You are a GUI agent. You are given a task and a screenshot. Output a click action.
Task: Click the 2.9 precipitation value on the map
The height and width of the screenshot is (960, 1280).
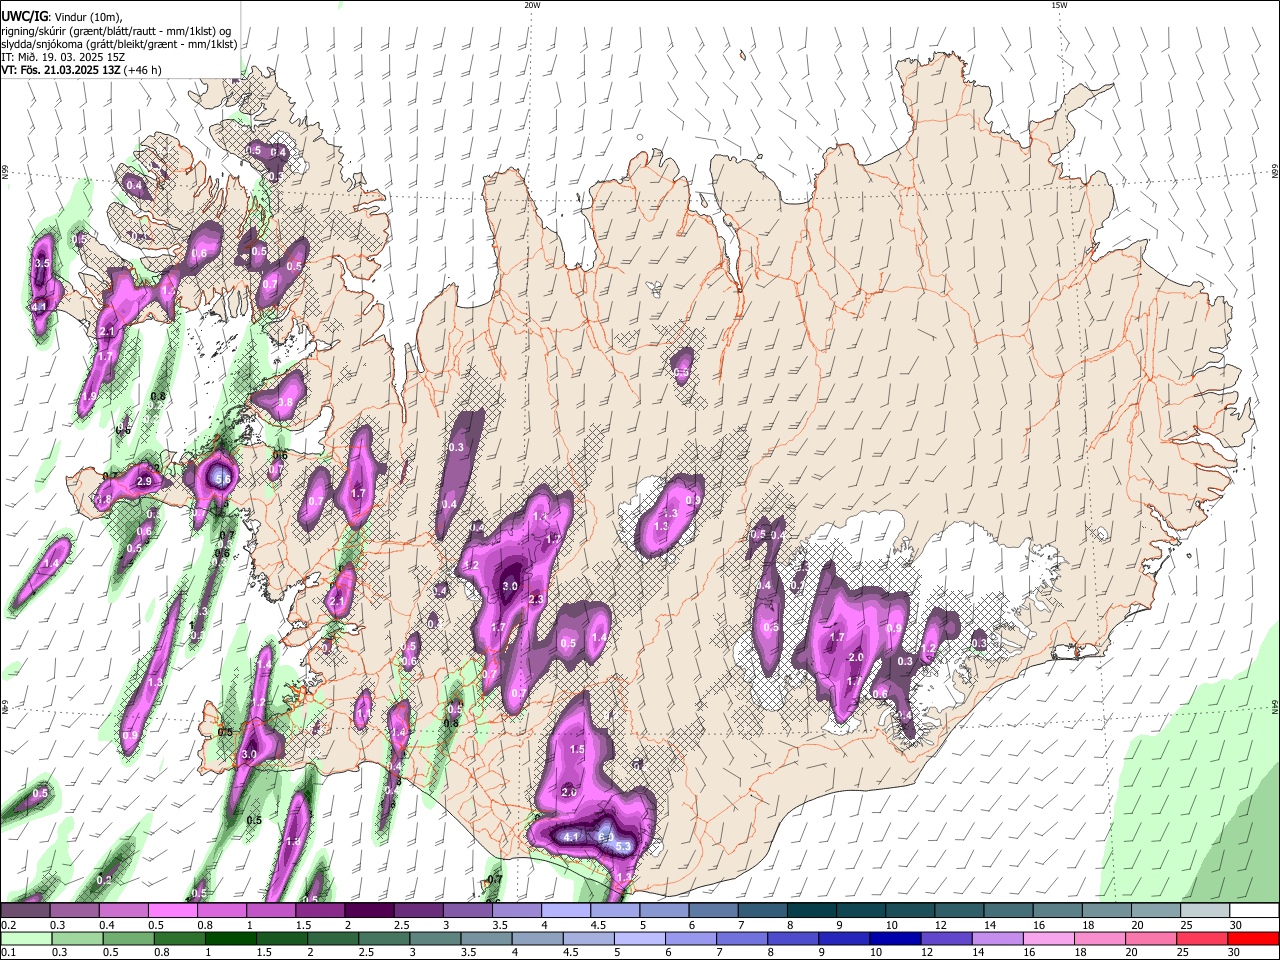143,482
